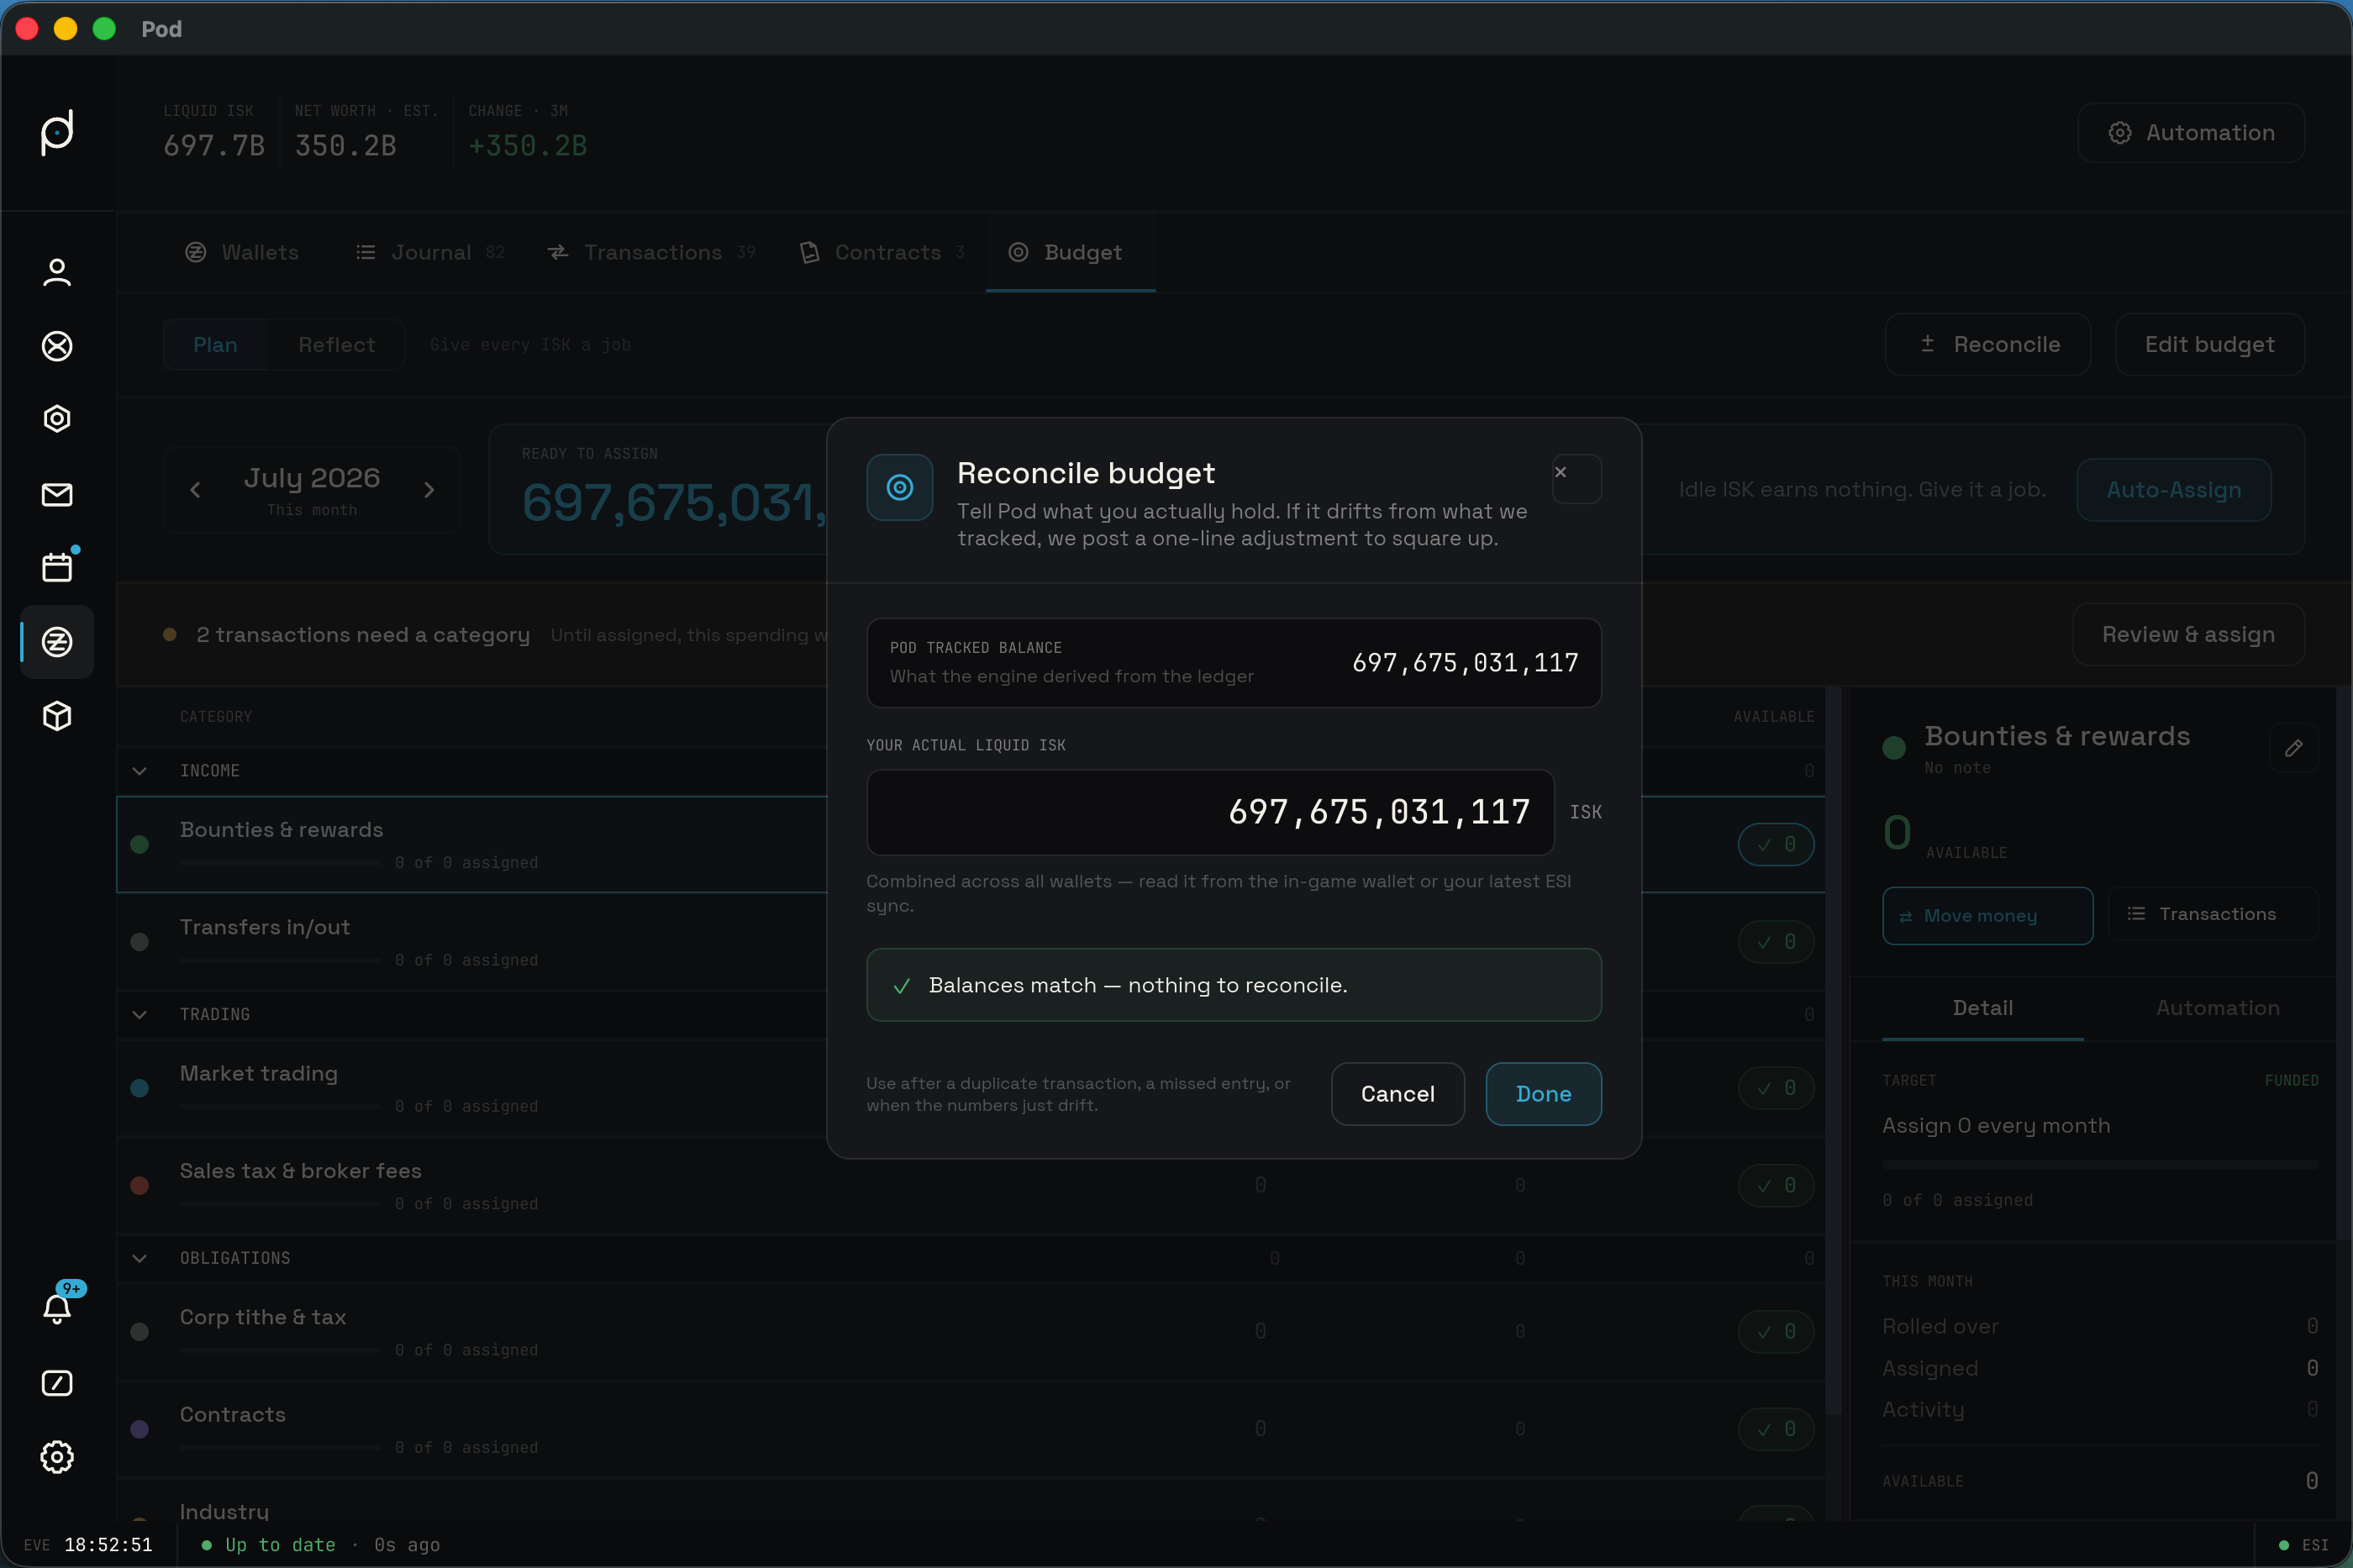Click the Pod logo in the sidebar

(57, 133)
